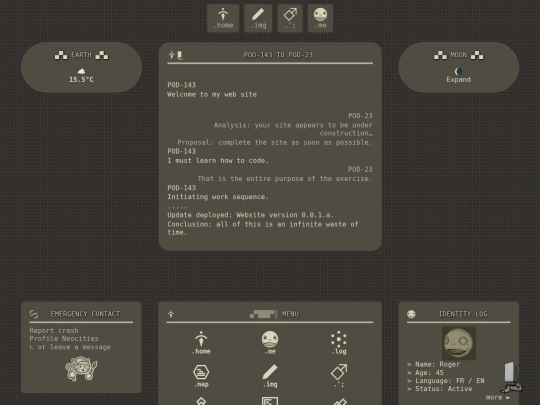Click 'Initiating work sequence.' line

[x=218, y=197]
